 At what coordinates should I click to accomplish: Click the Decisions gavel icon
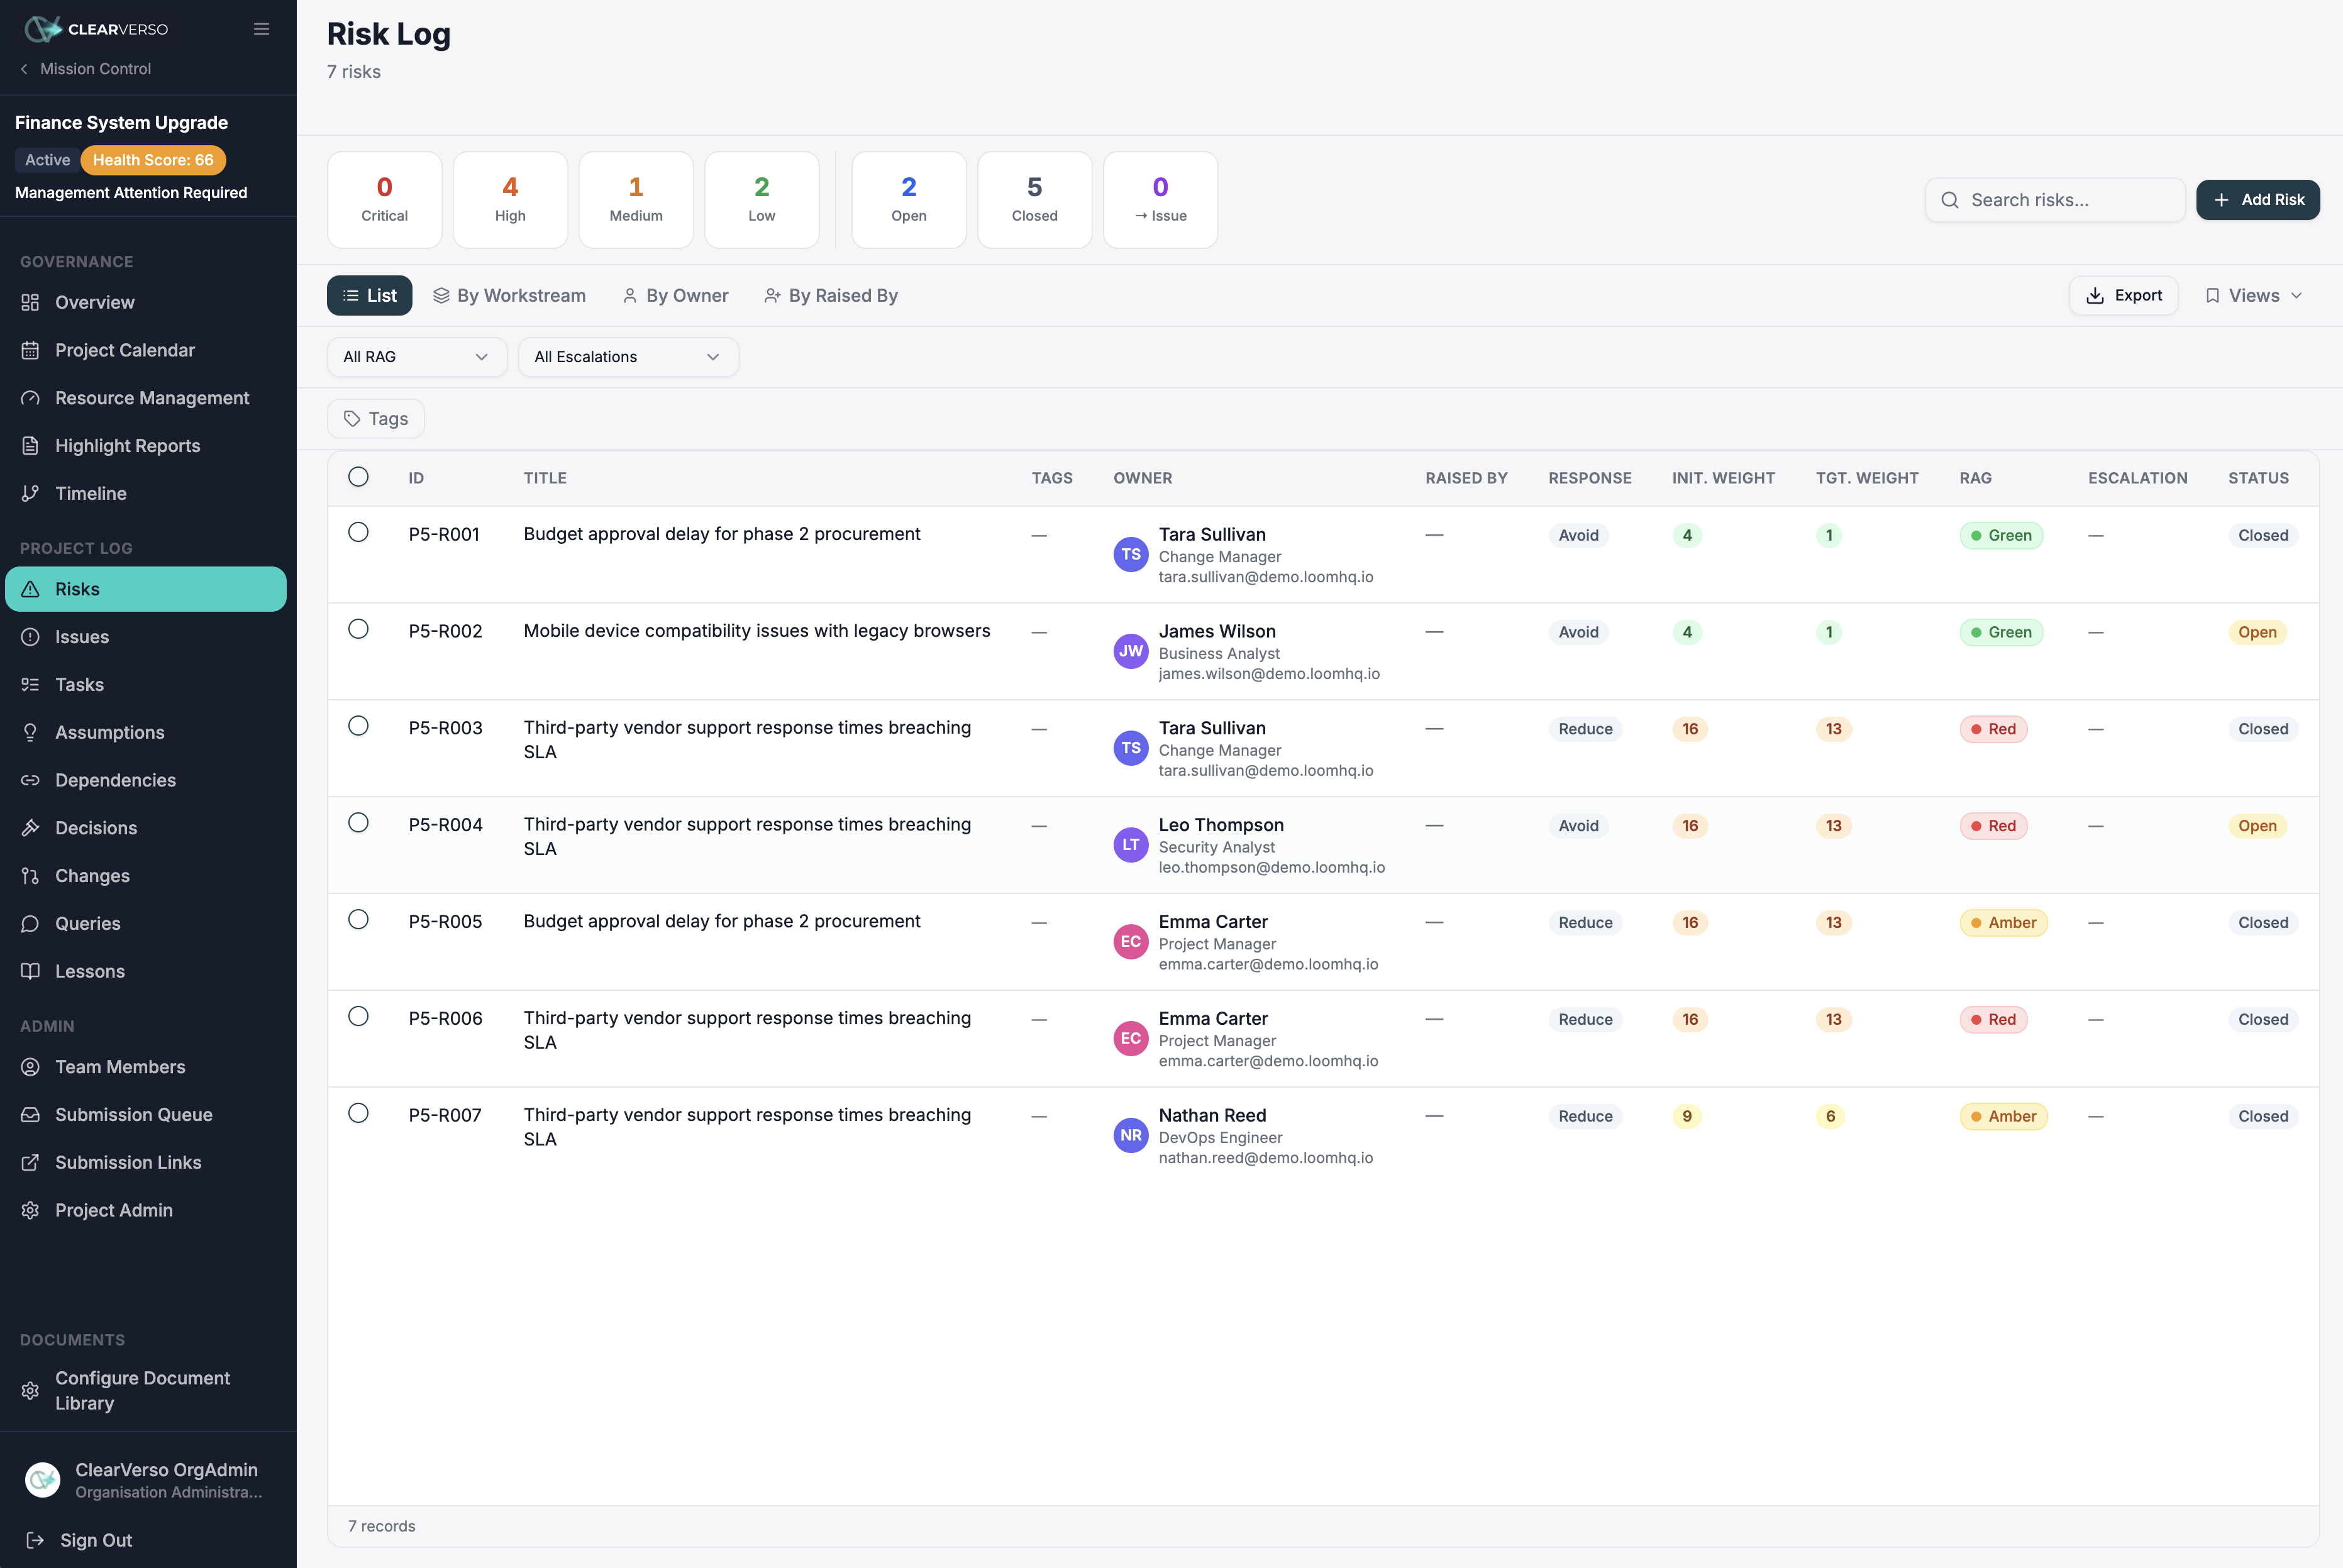pos(30,828)
